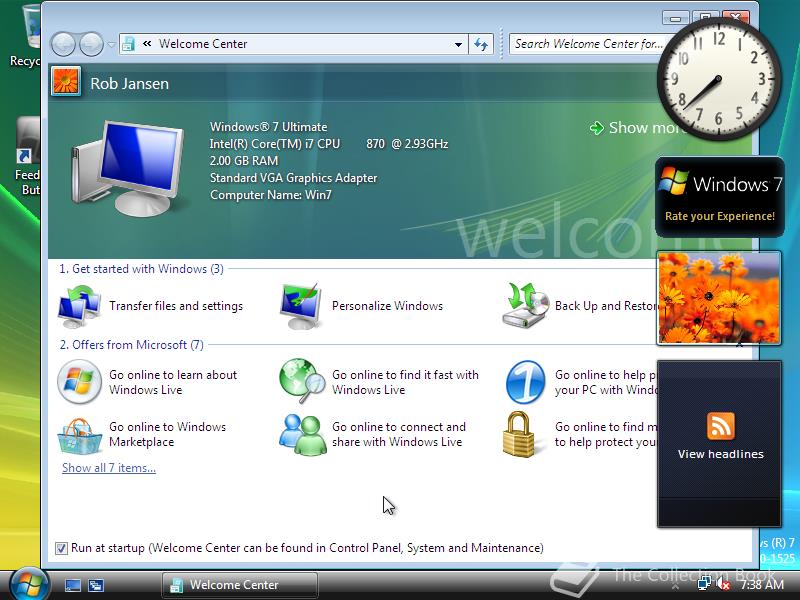800x600 pixels.
Task: Select the Personalize Windows label
Action: [x=387, y=306]
